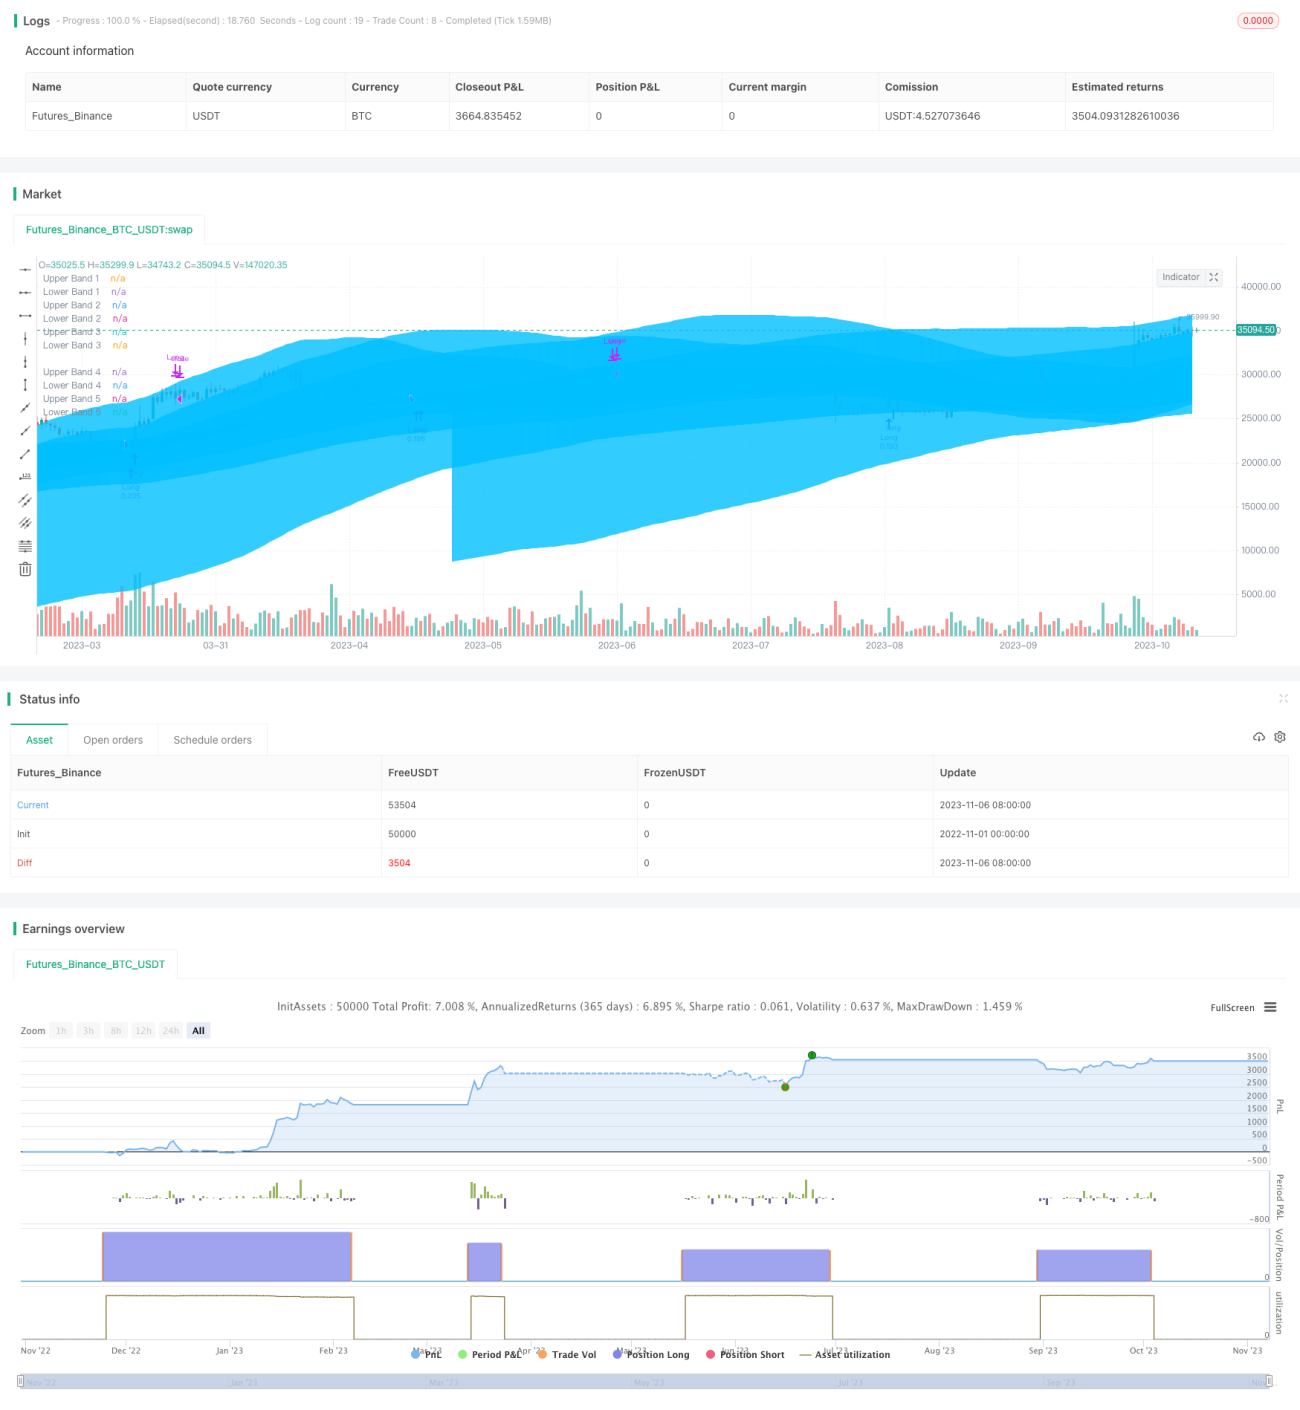The image size is (1300, 1410).
Task: Toggle the PnL series in the legend
Action: pyautogui.click(x=426, y=1354)
